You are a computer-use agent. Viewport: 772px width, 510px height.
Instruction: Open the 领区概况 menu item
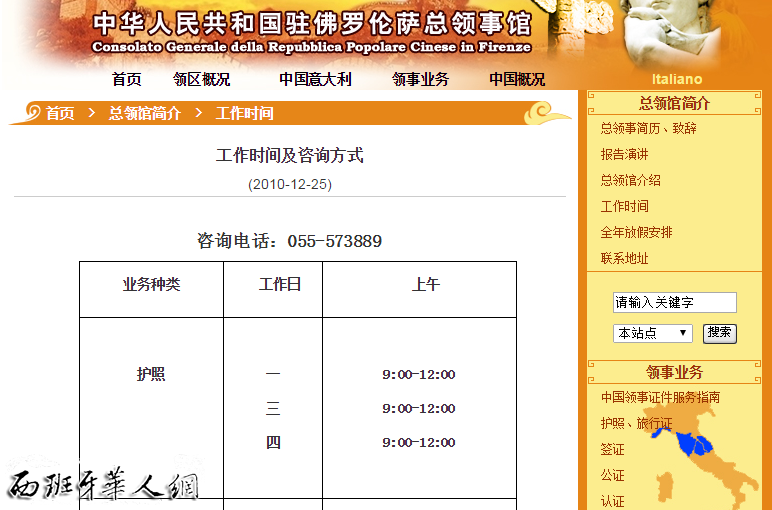click(202, 79)
